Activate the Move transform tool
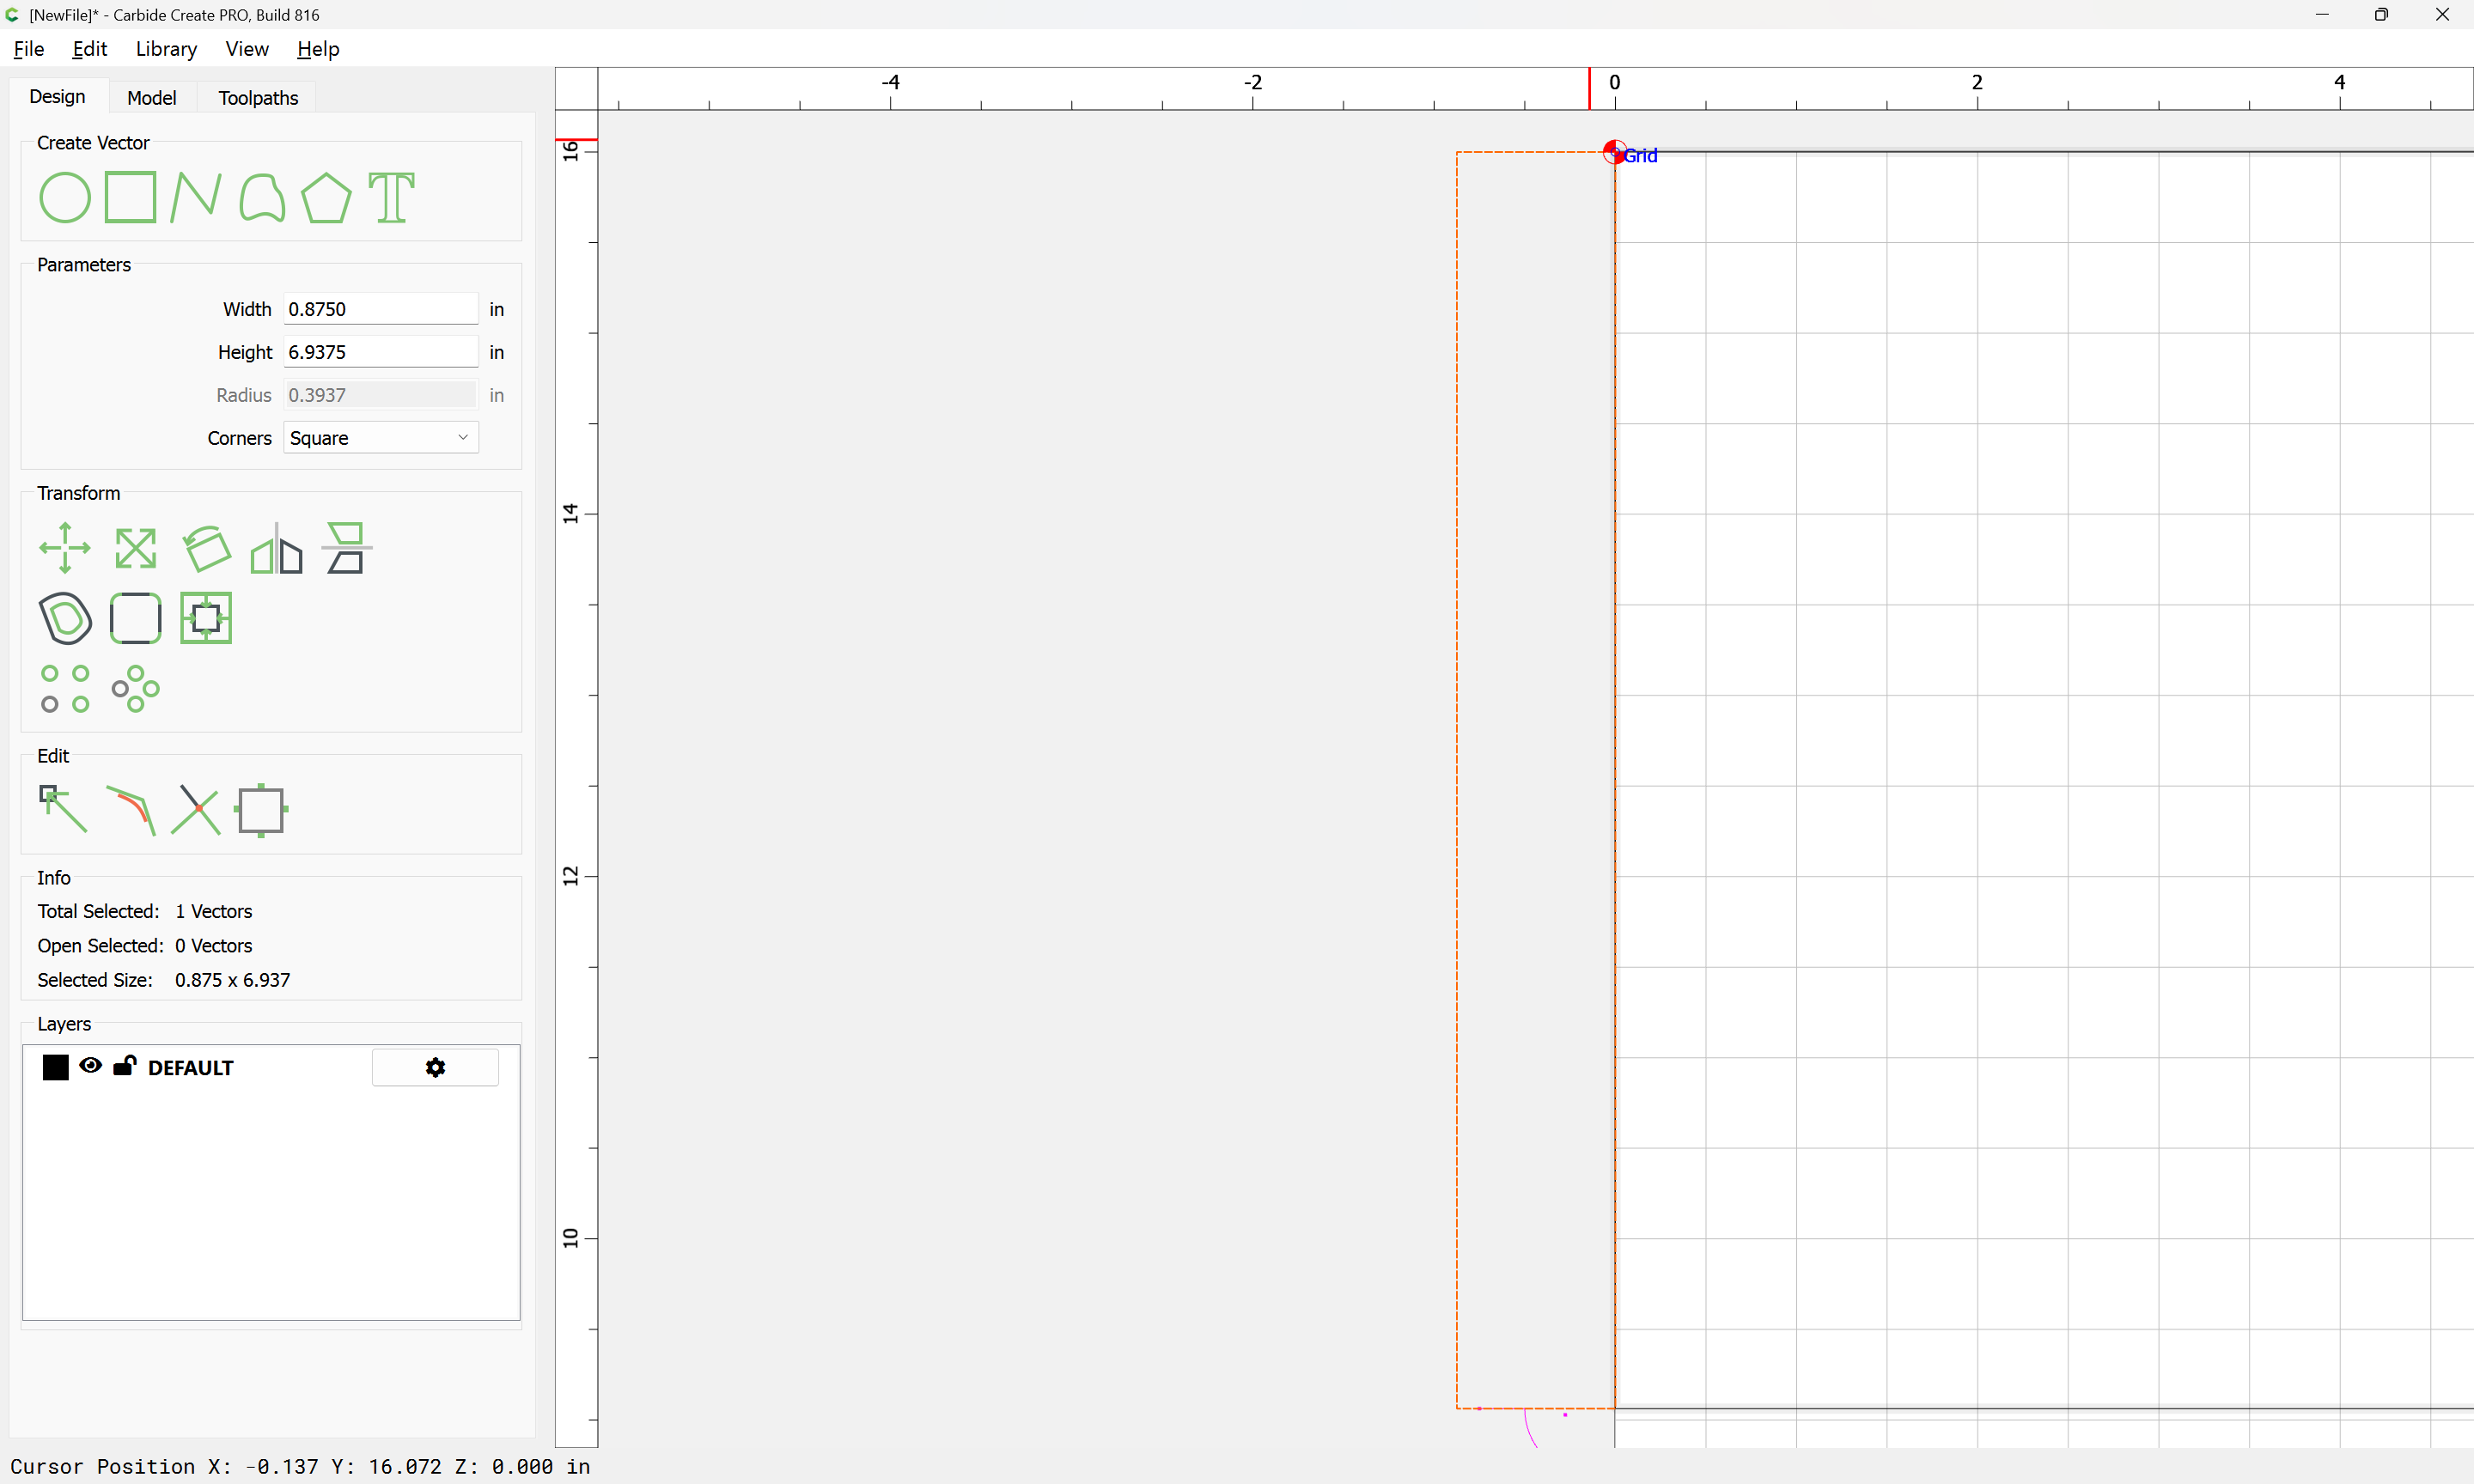This screenshot has height=1484, width=2474. (x=65, y=548)
